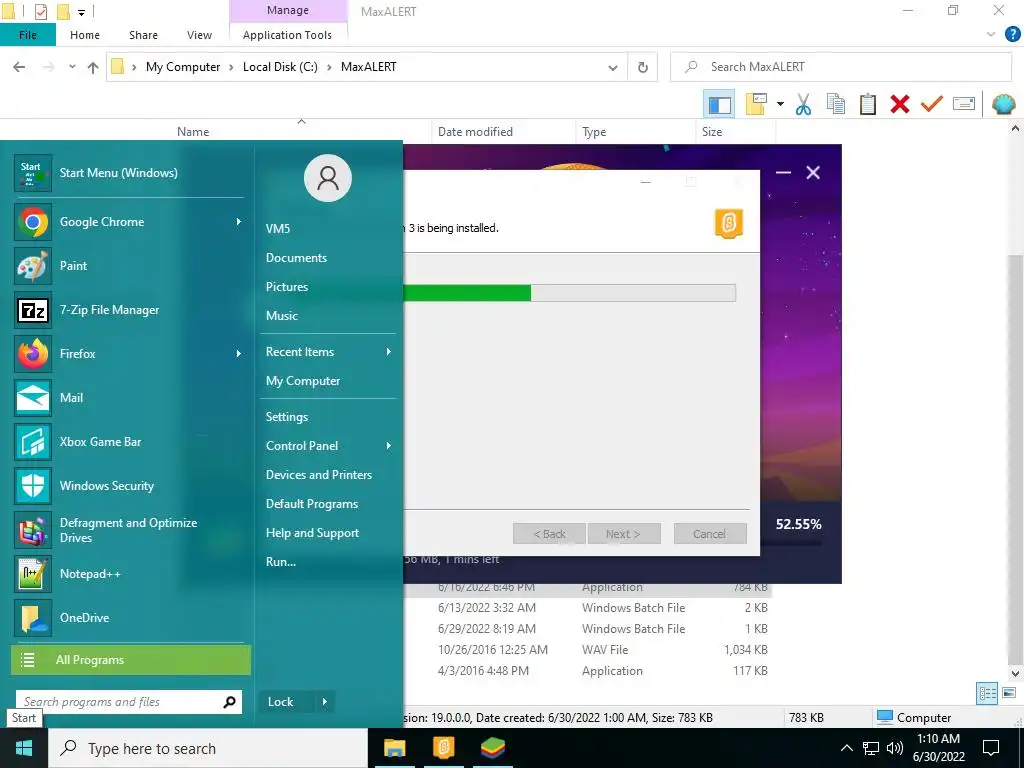Screen dimensions: 1024x768
Task: Click the orange checkmark Properties icon
Action: (931, 104)
